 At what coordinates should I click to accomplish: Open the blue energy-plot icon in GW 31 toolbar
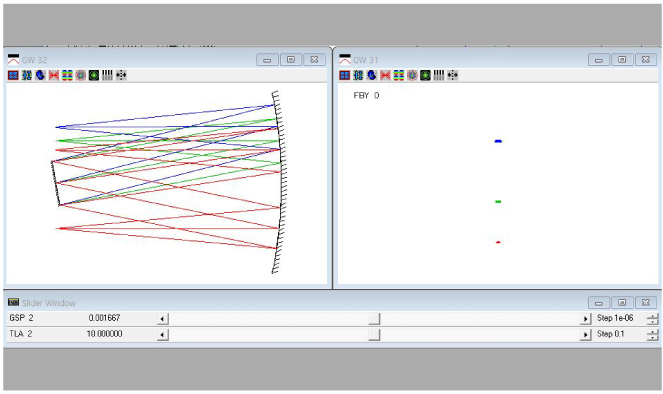coord(372,75)
